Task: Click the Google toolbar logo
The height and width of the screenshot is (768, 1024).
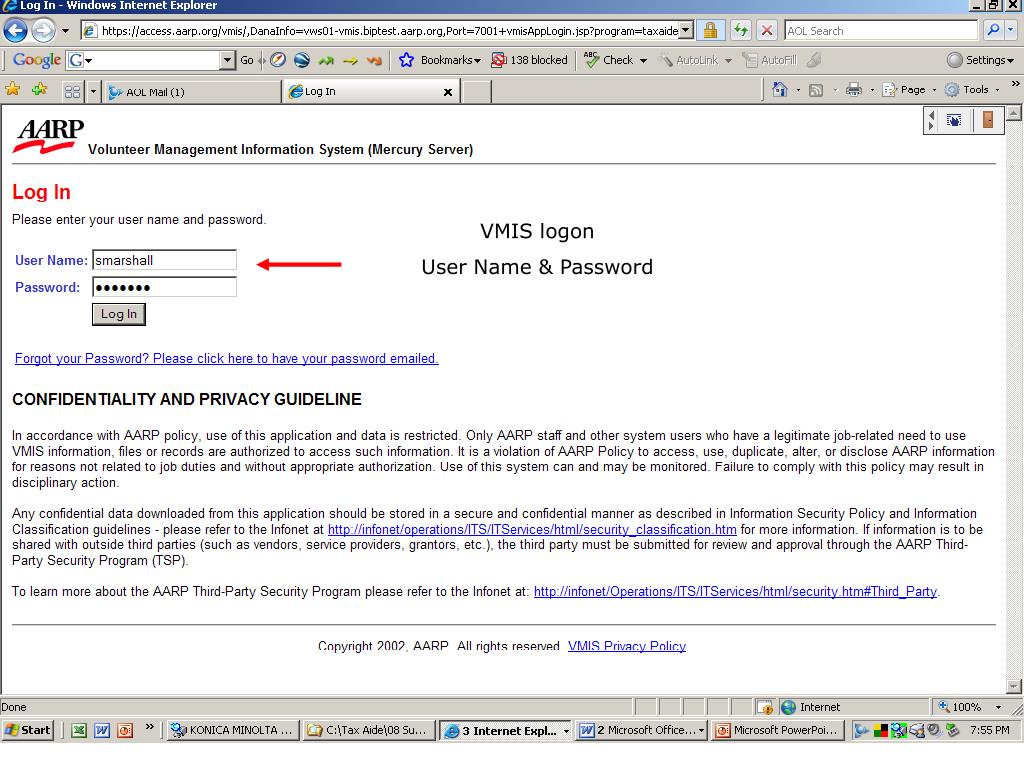Action: click(x=37, y=60)
